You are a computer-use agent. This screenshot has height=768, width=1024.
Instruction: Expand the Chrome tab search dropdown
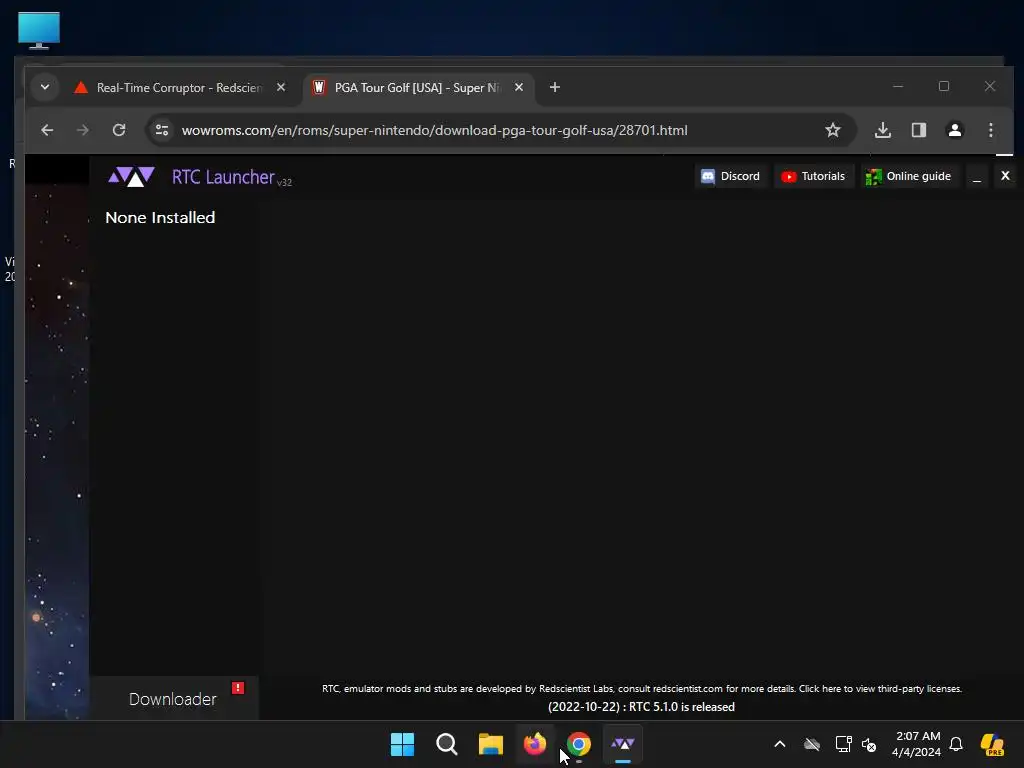(x=44, y=87)
